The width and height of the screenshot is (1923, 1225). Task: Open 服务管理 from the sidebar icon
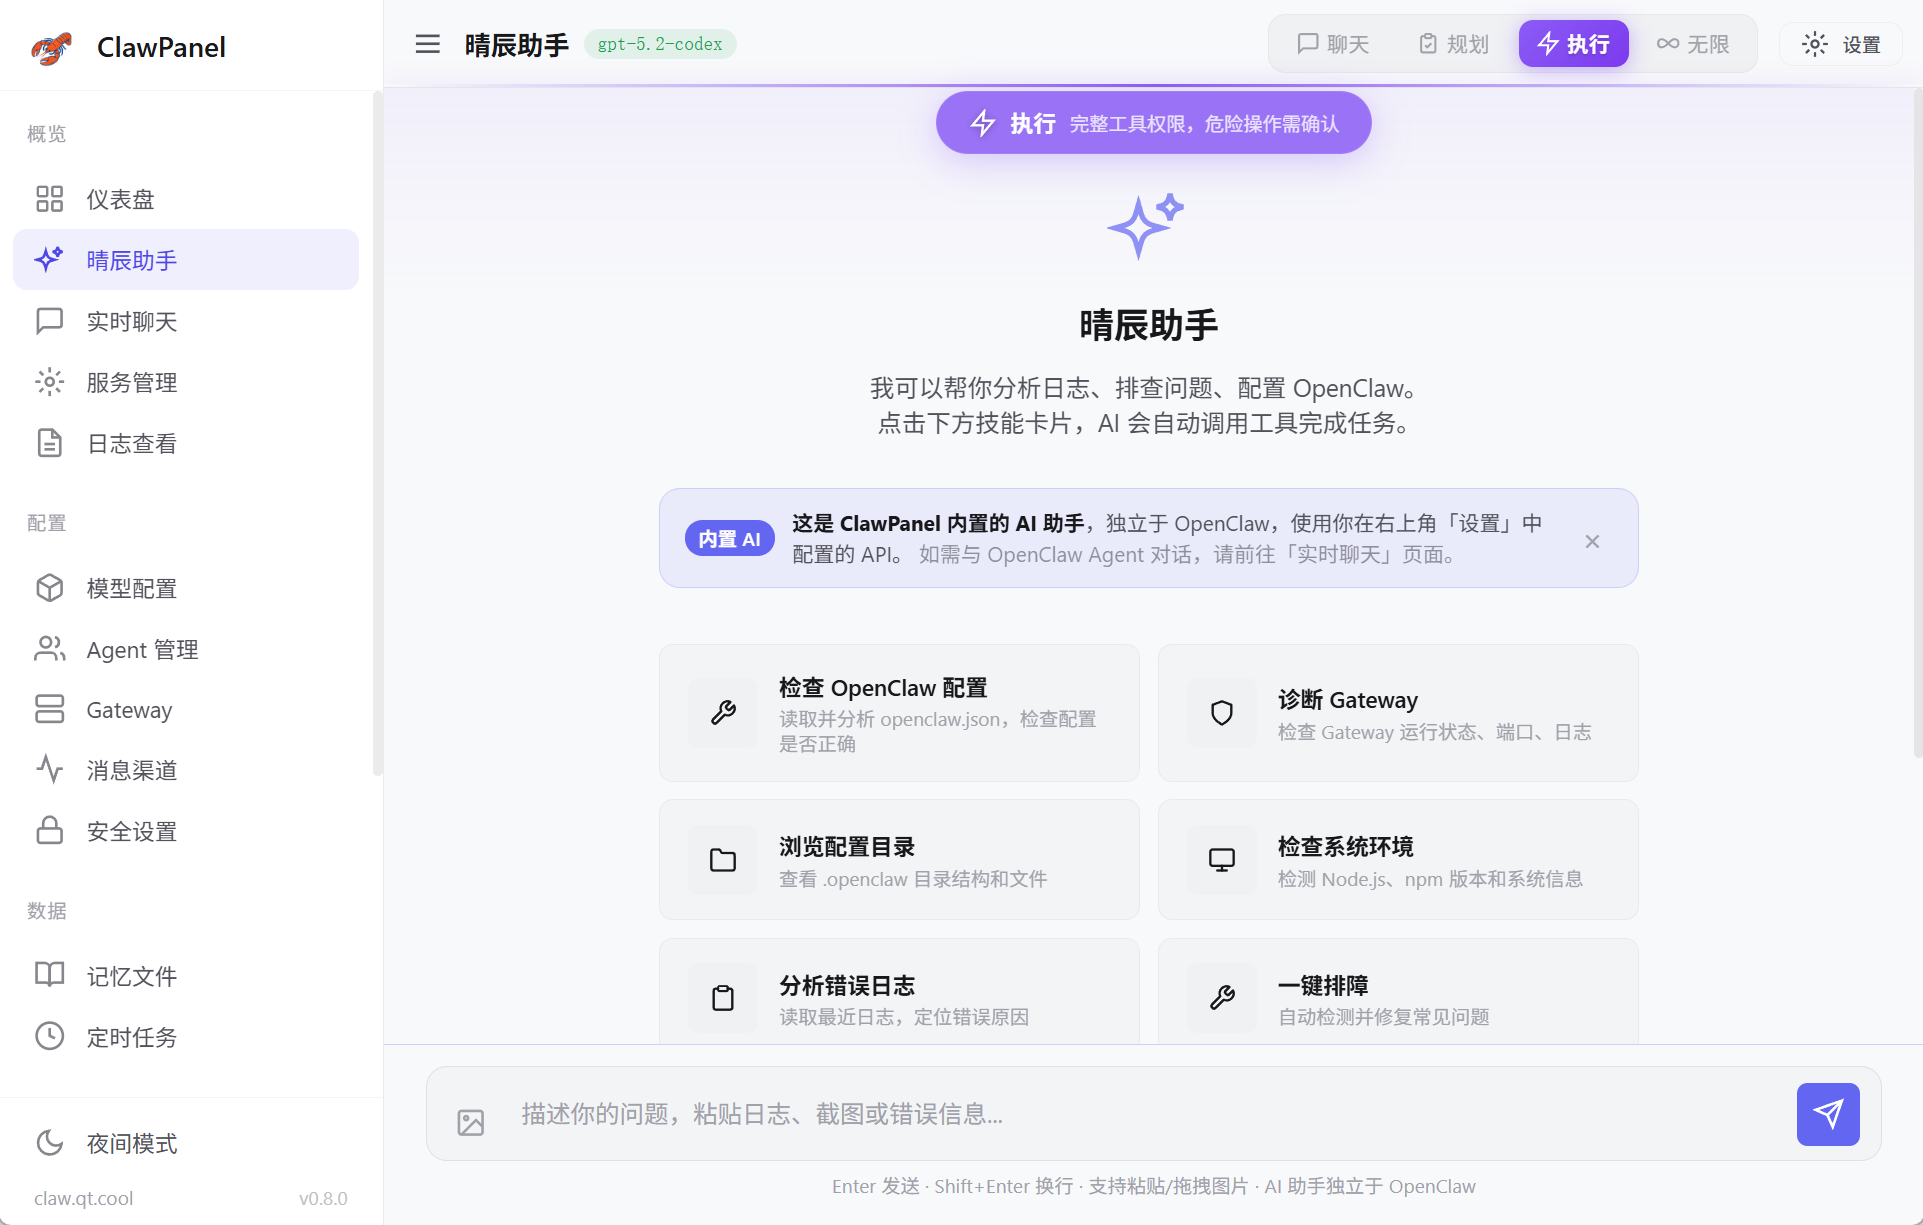click(50, 382)
